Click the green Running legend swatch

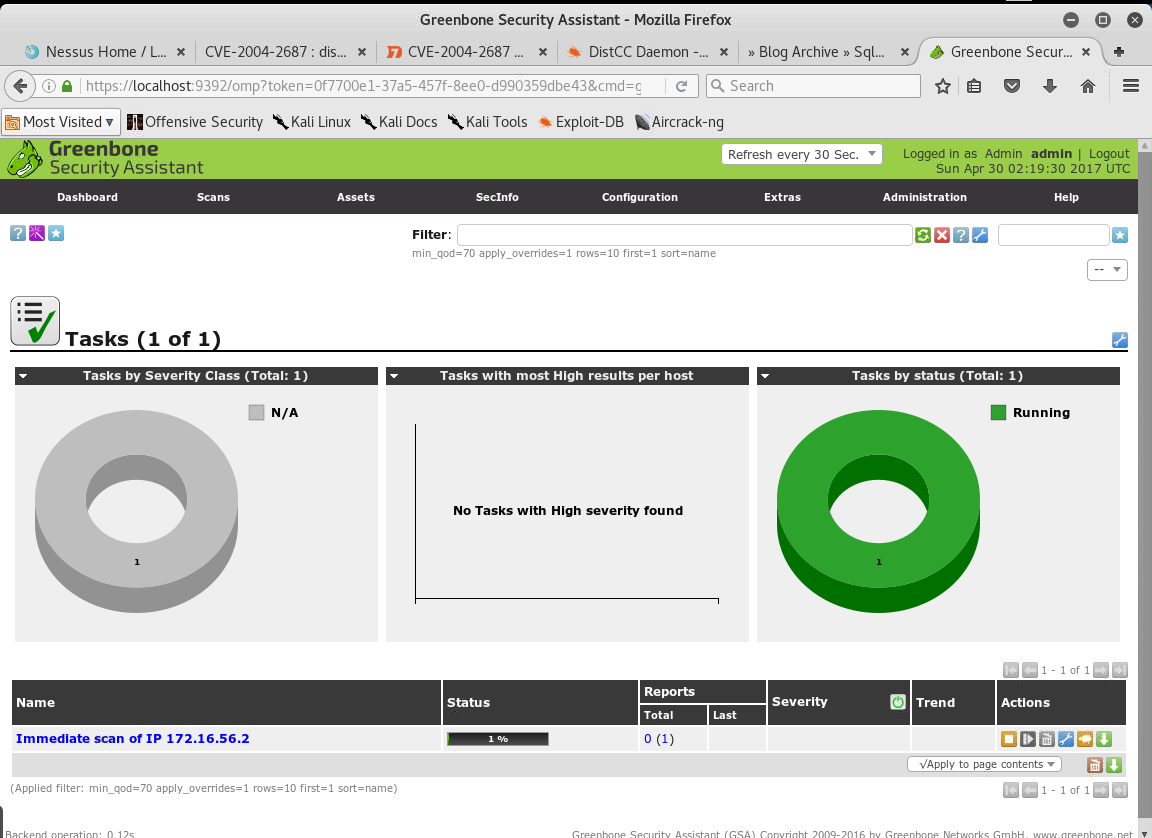998,413
